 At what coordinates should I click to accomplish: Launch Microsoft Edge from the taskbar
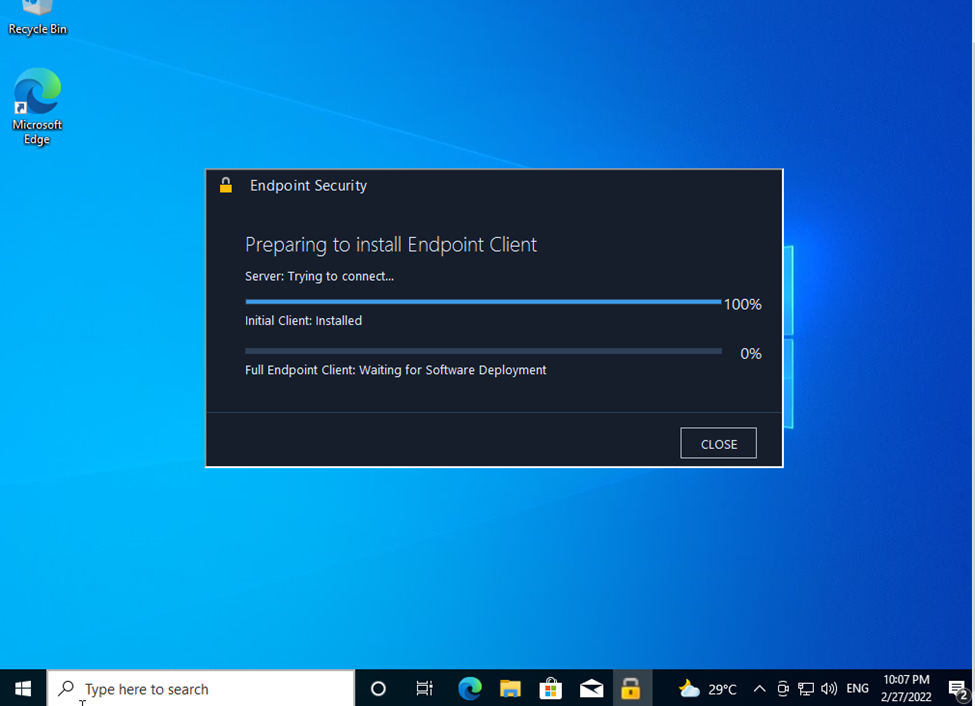click(x=469, y=689)
